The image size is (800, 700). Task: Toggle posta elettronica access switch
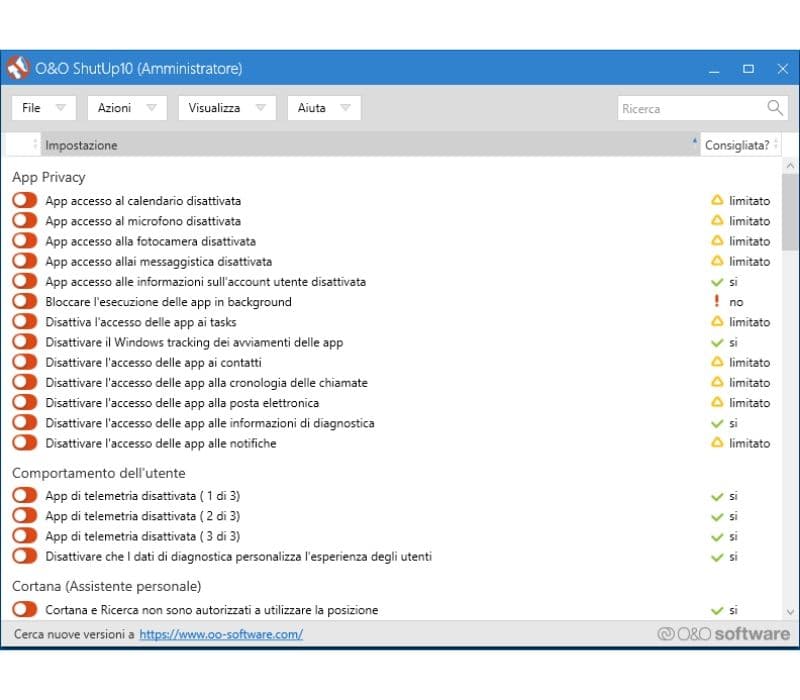tap(25, 402)
